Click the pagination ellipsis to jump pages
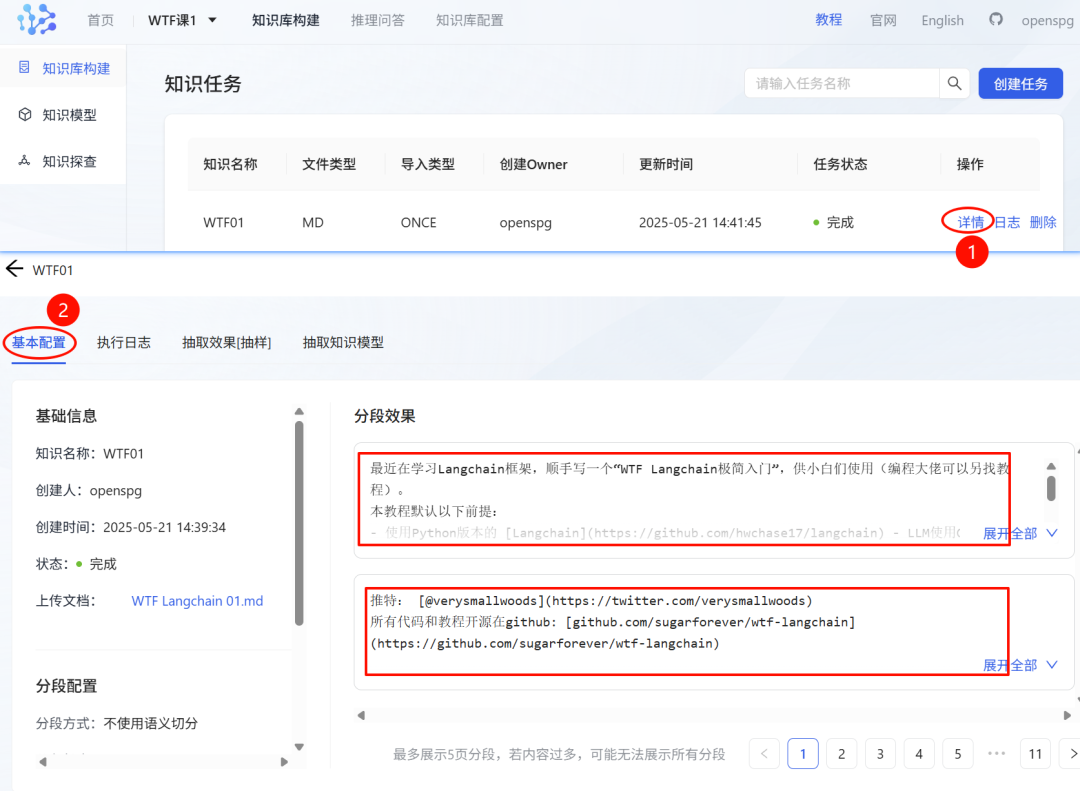This screenshot has height=791, width=1080. pyautogui.click(x=996, y=754)
